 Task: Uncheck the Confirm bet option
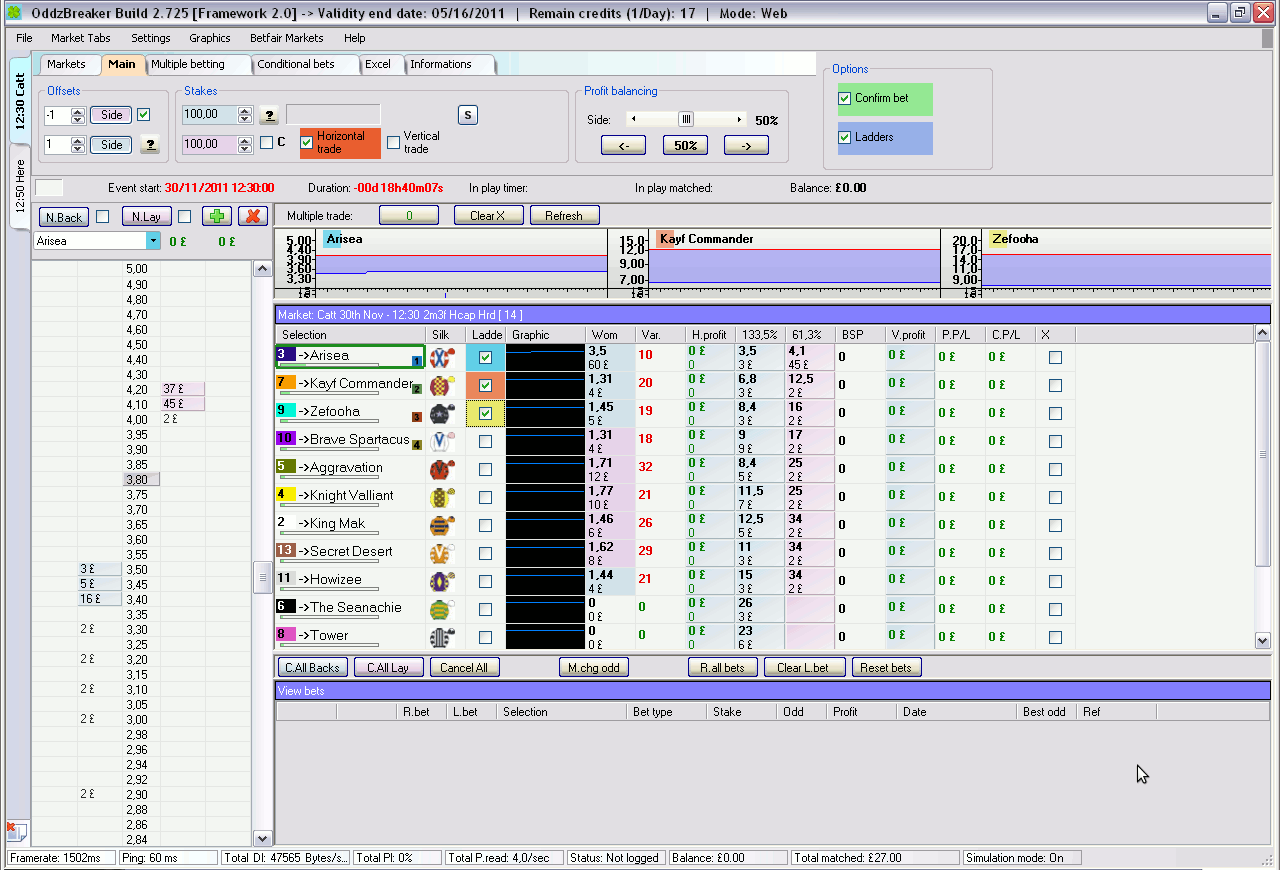tap(845, 98)
